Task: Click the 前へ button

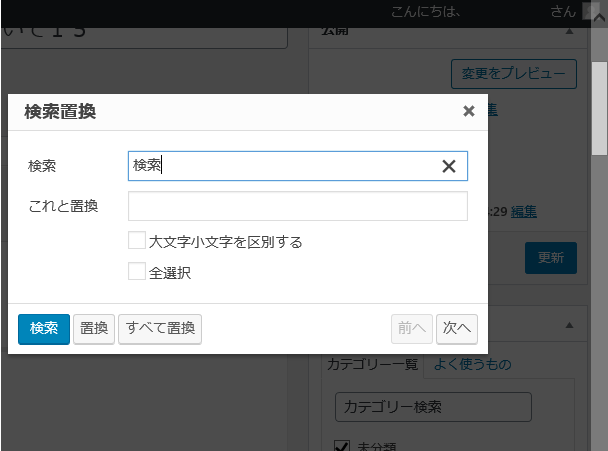Action: click(411, 328)
